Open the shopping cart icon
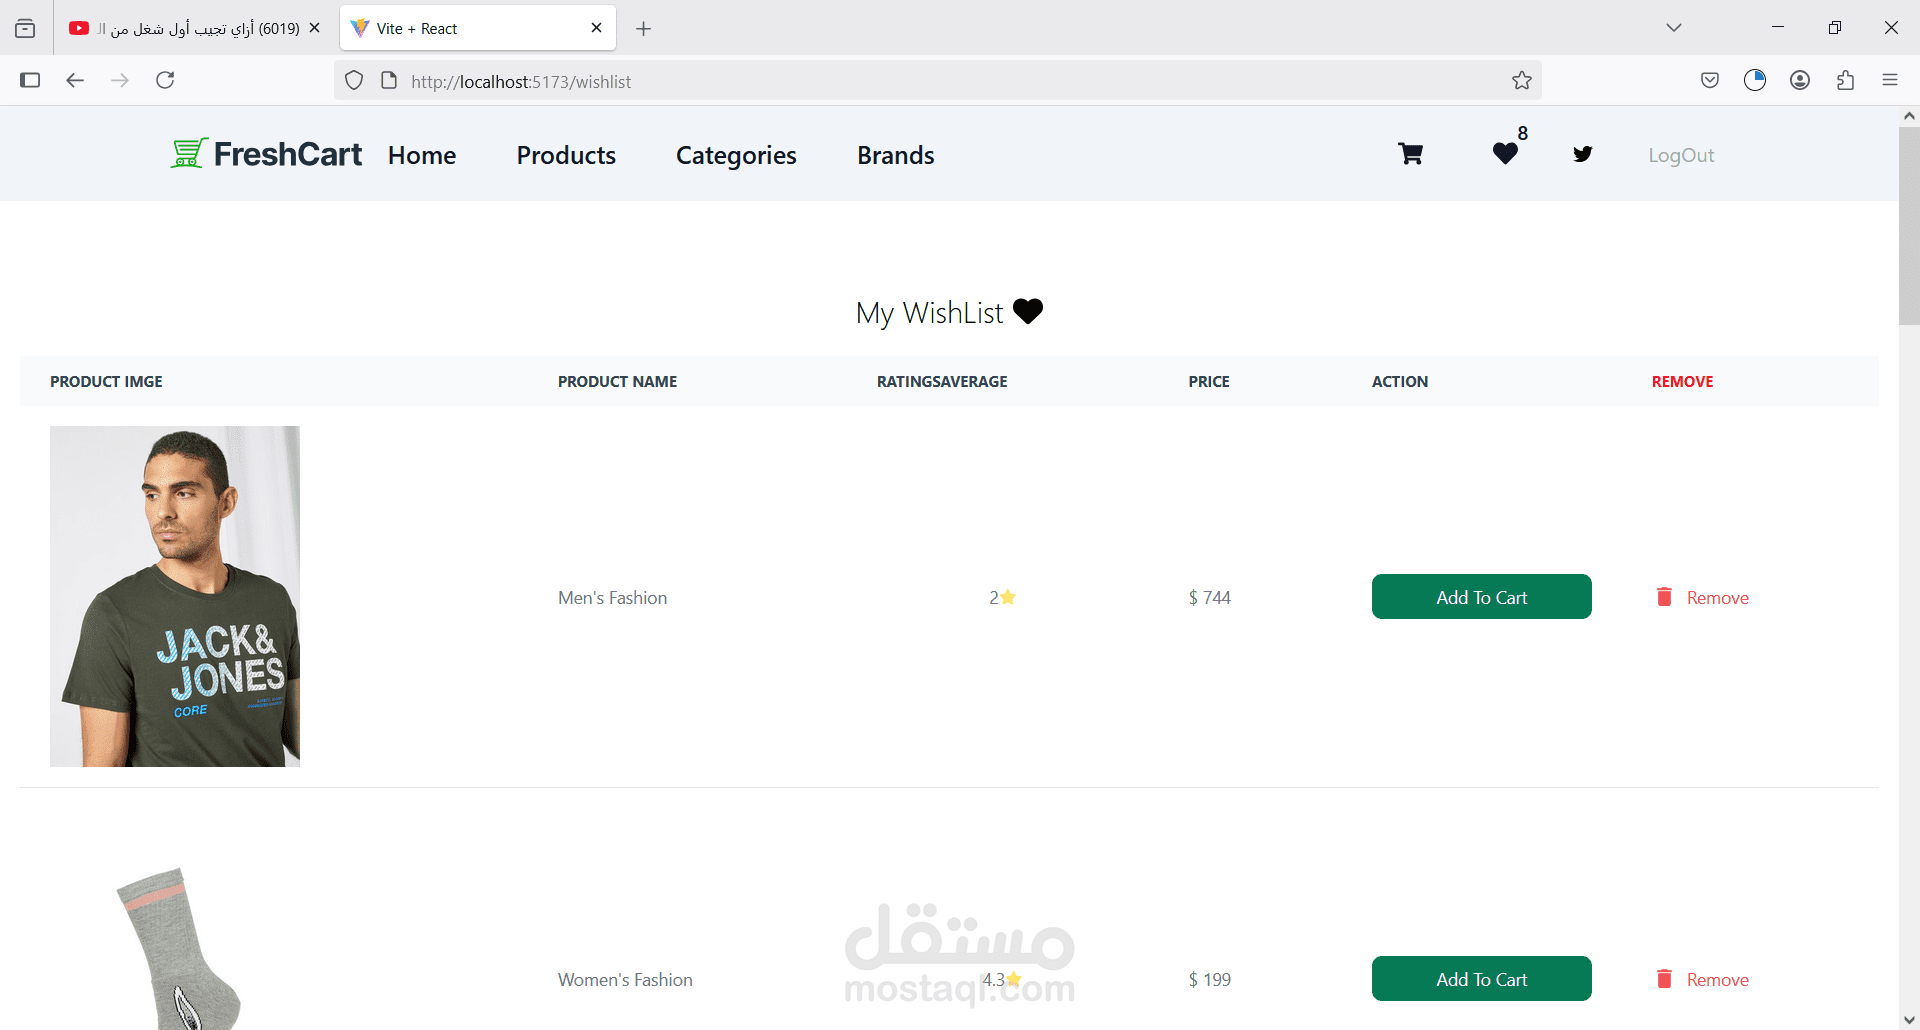Image resolution: width=1920 pixels, height=1030 pixels. tap(1410, 154)
